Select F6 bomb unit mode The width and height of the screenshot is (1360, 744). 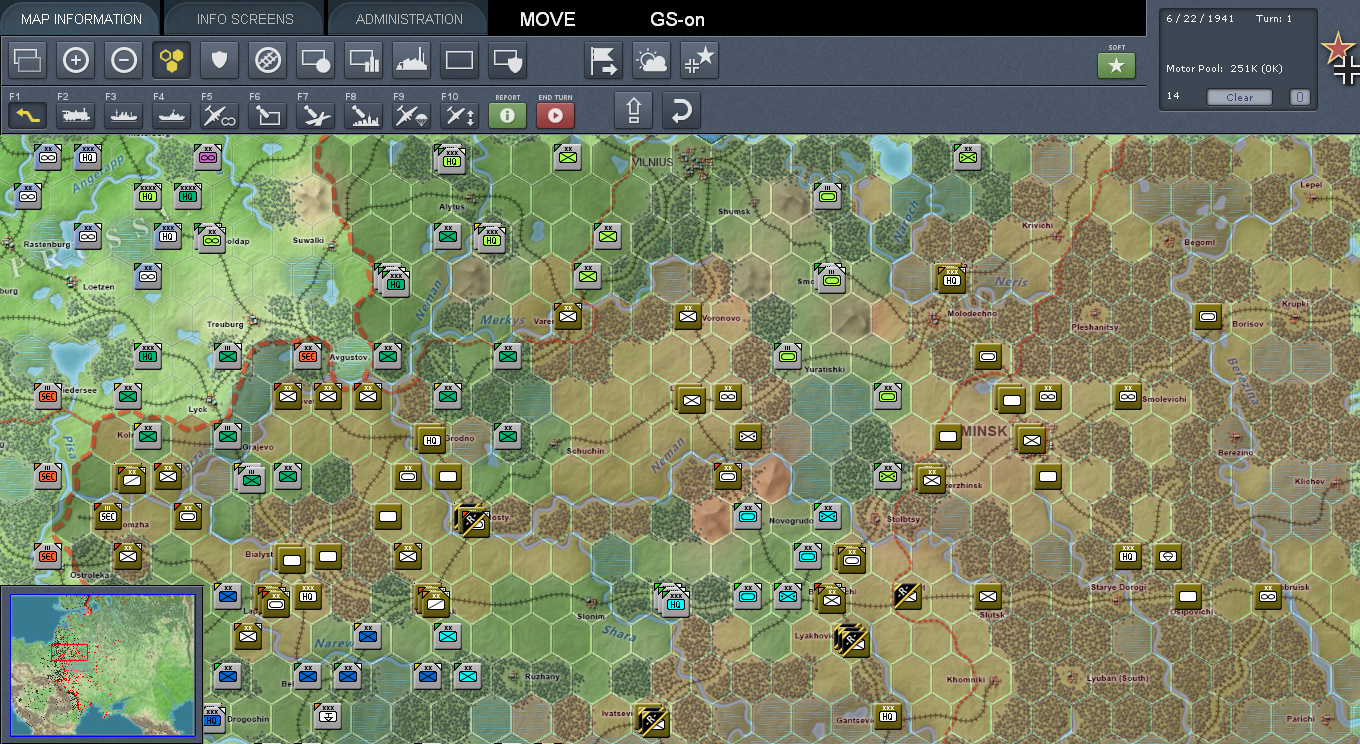coord(267,115)
